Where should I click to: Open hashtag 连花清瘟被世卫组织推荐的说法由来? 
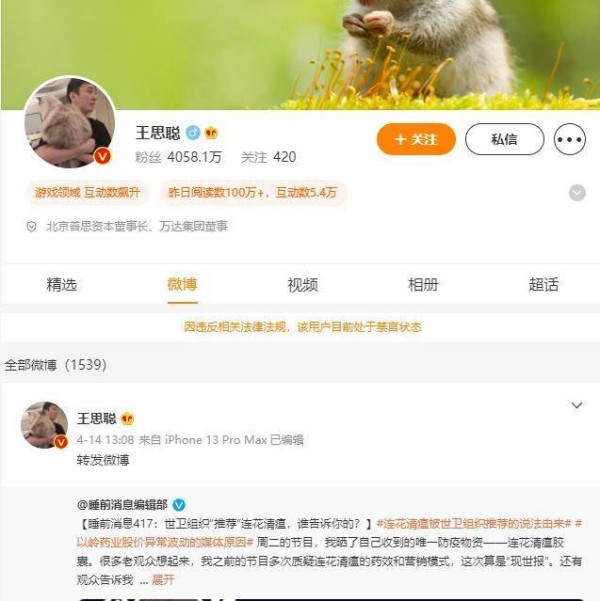(474, 523)
